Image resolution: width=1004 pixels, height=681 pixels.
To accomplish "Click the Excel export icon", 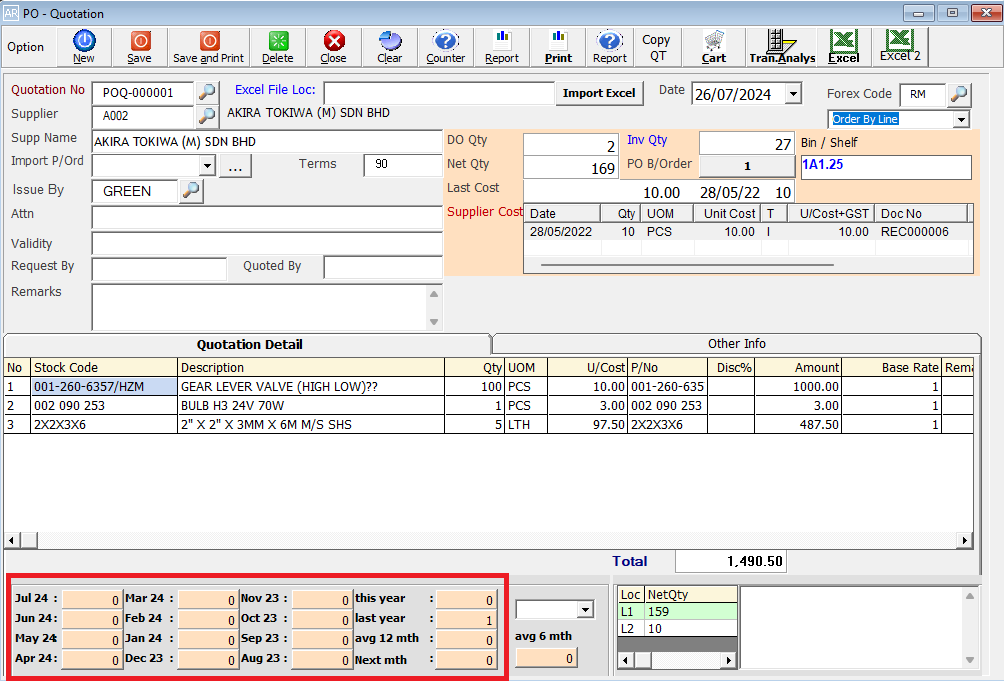I will click(844, 47).
